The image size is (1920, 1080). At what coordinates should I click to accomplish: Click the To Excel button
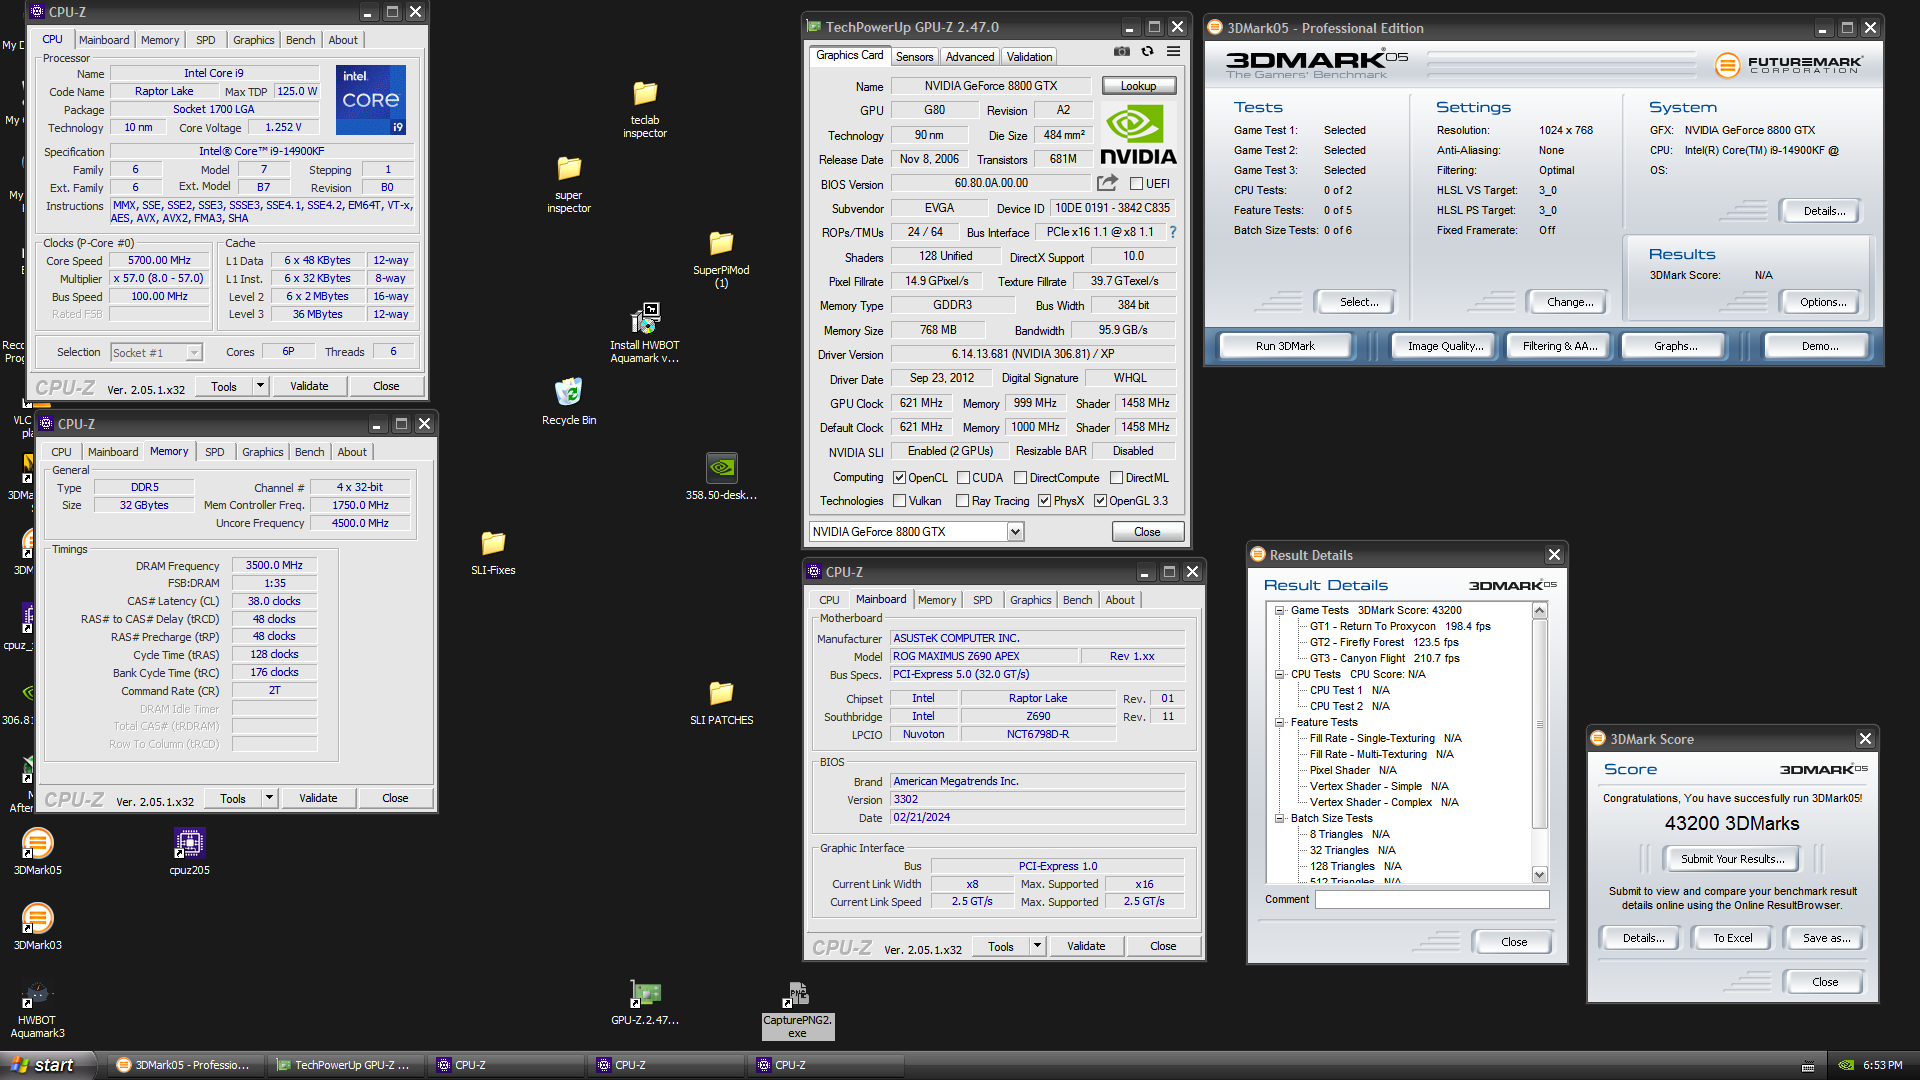(x=1732, y=938)
